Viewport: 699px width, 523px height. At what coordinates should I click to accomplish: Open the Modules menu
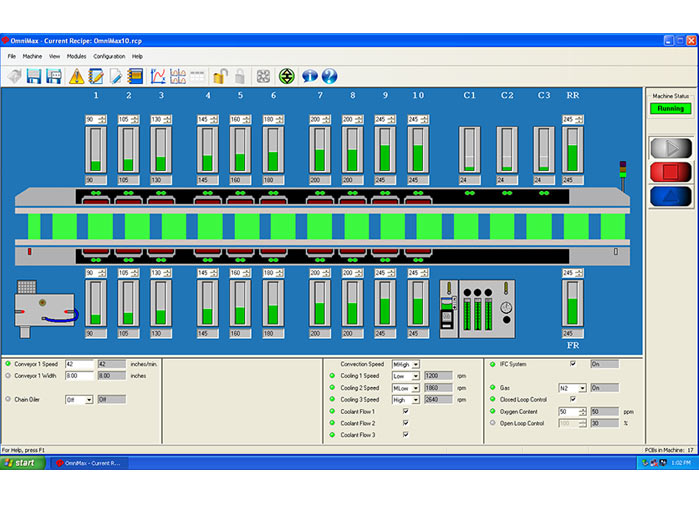pos(76,56)
